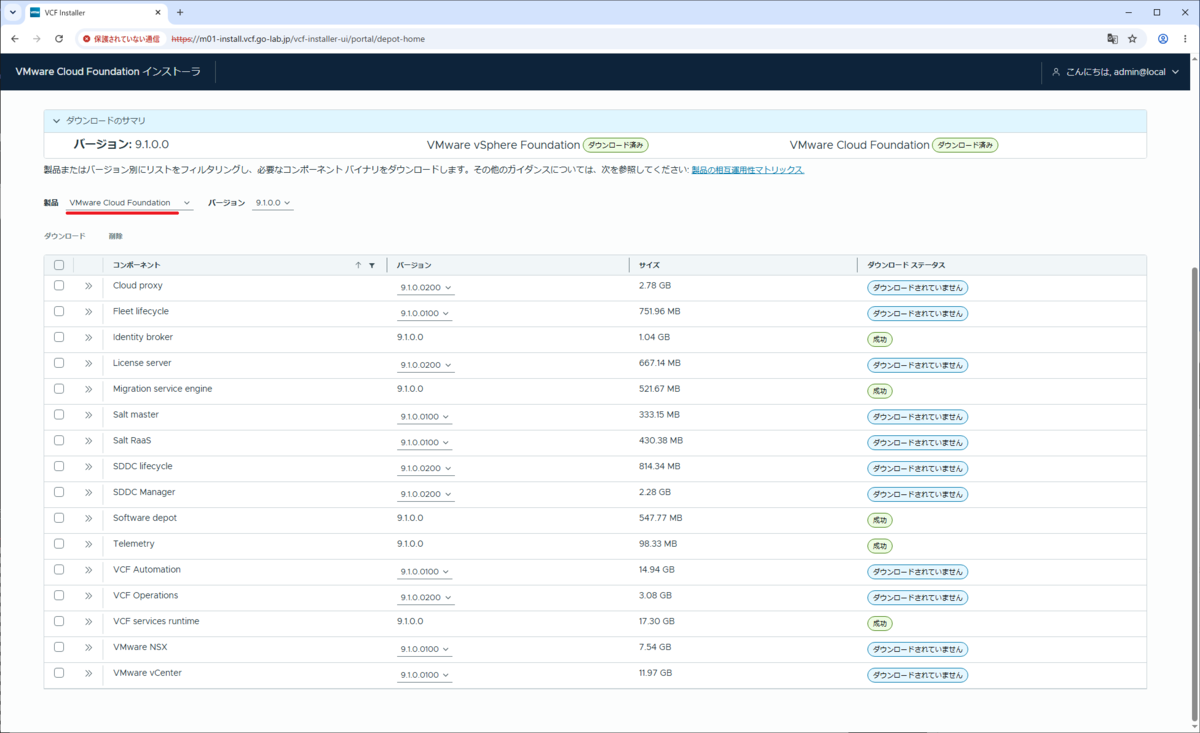Open Cloud proxy version dropdown
Viewport: 1200px width, 733px height.
426,288
